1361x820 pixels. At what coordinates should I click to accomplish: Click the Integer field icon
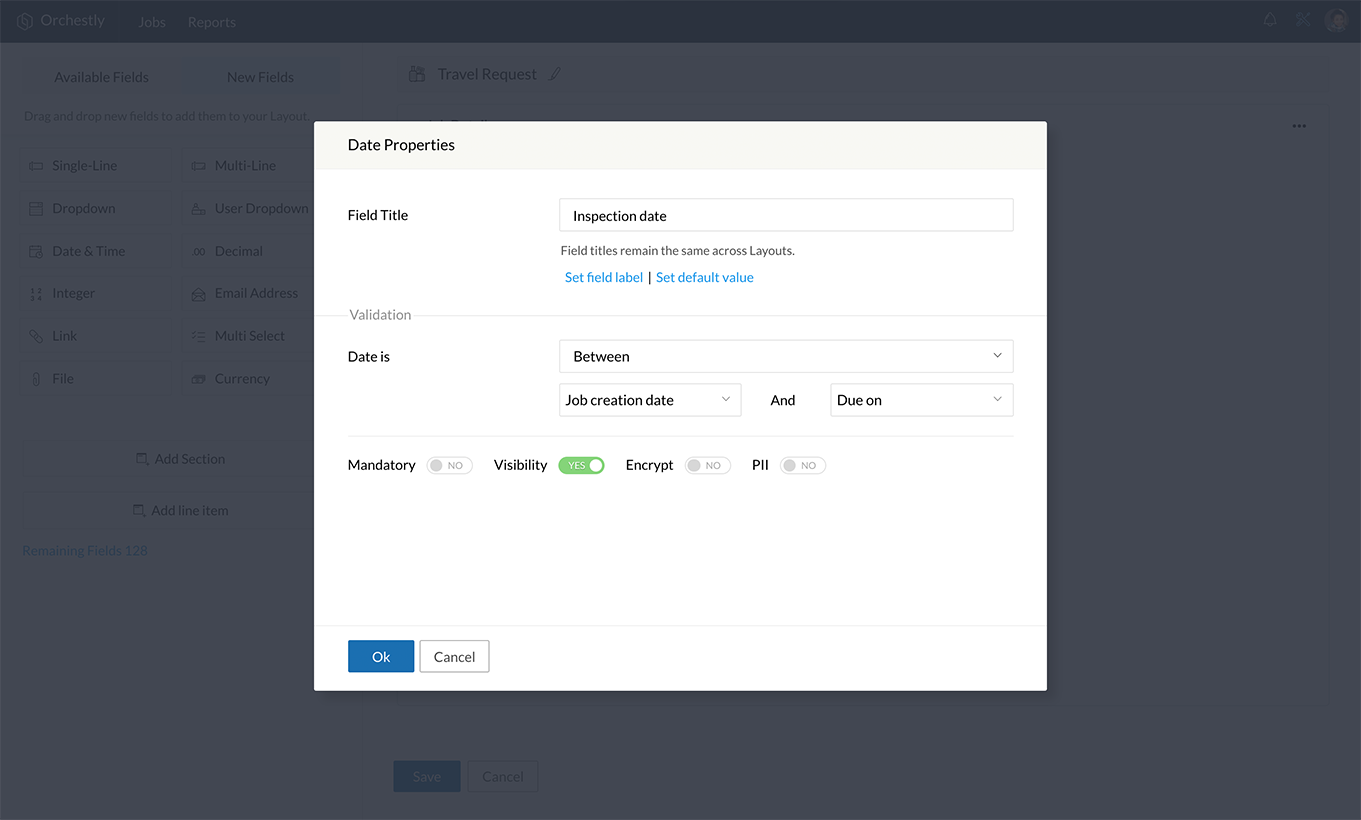[36, 294]
